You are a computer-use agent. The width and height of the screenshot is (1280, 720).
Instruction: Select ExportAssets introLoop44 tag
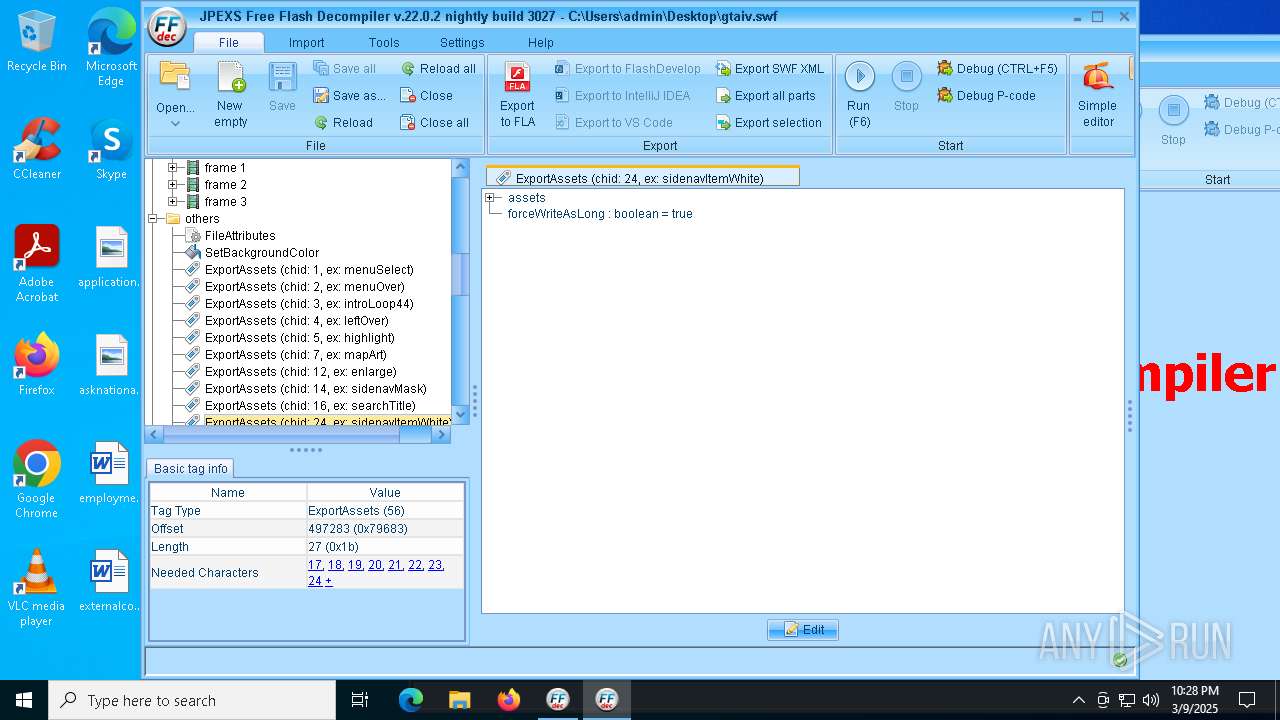309,304
